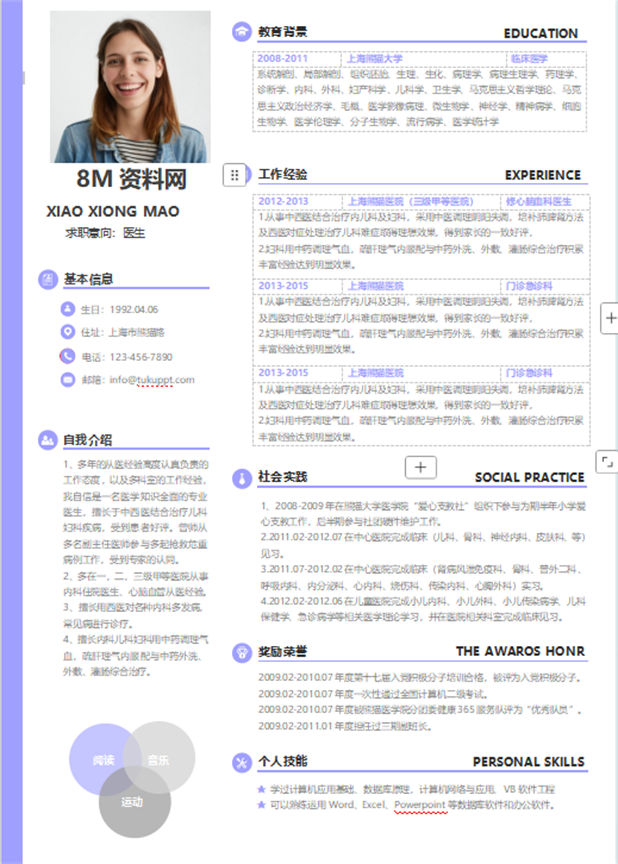
Task: Click the '奖励荣誉' section title
Action: pyautogui.click(x=283, y=652)
